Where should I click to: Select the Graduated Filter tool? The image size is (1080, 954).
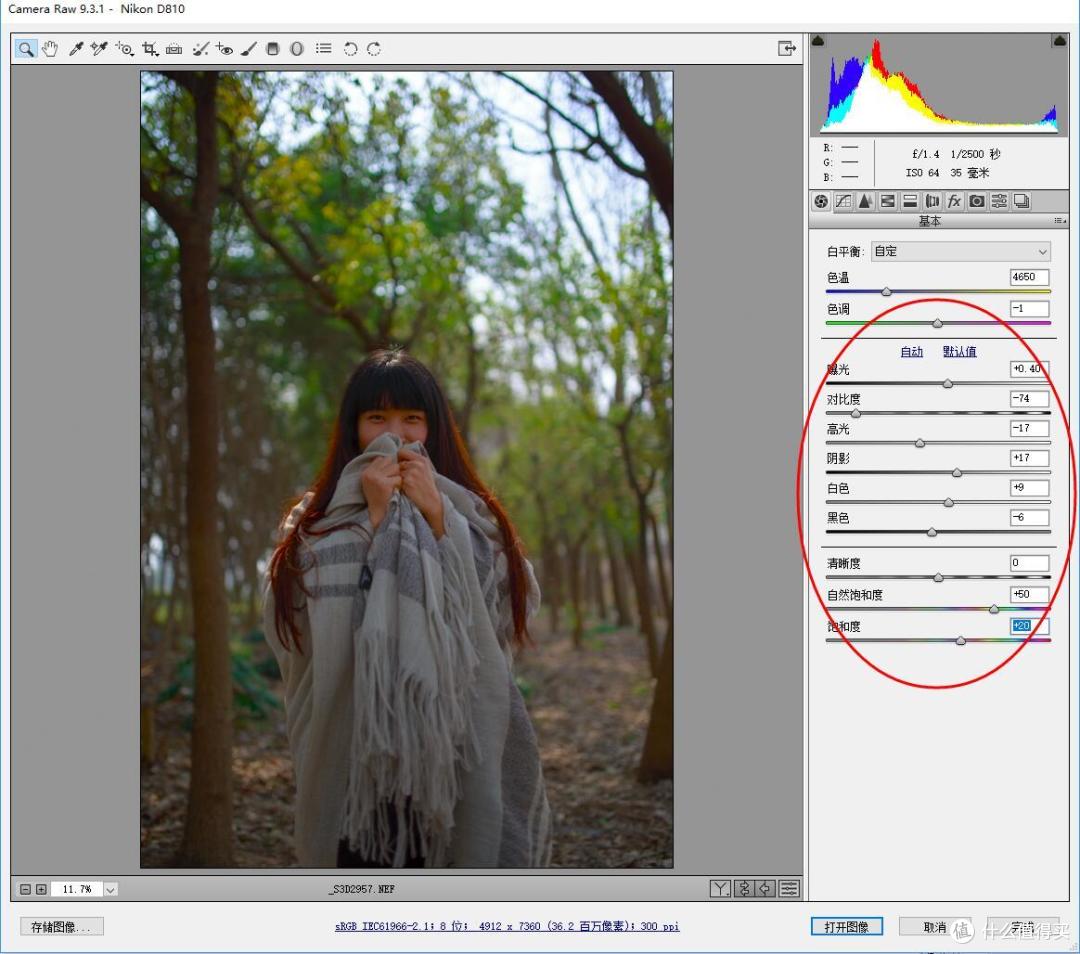(273, 49)
